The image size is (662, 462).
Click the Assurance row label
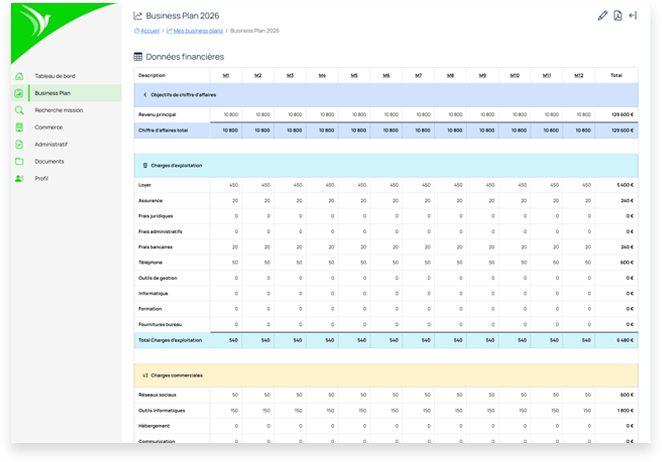tap(150, 201)
